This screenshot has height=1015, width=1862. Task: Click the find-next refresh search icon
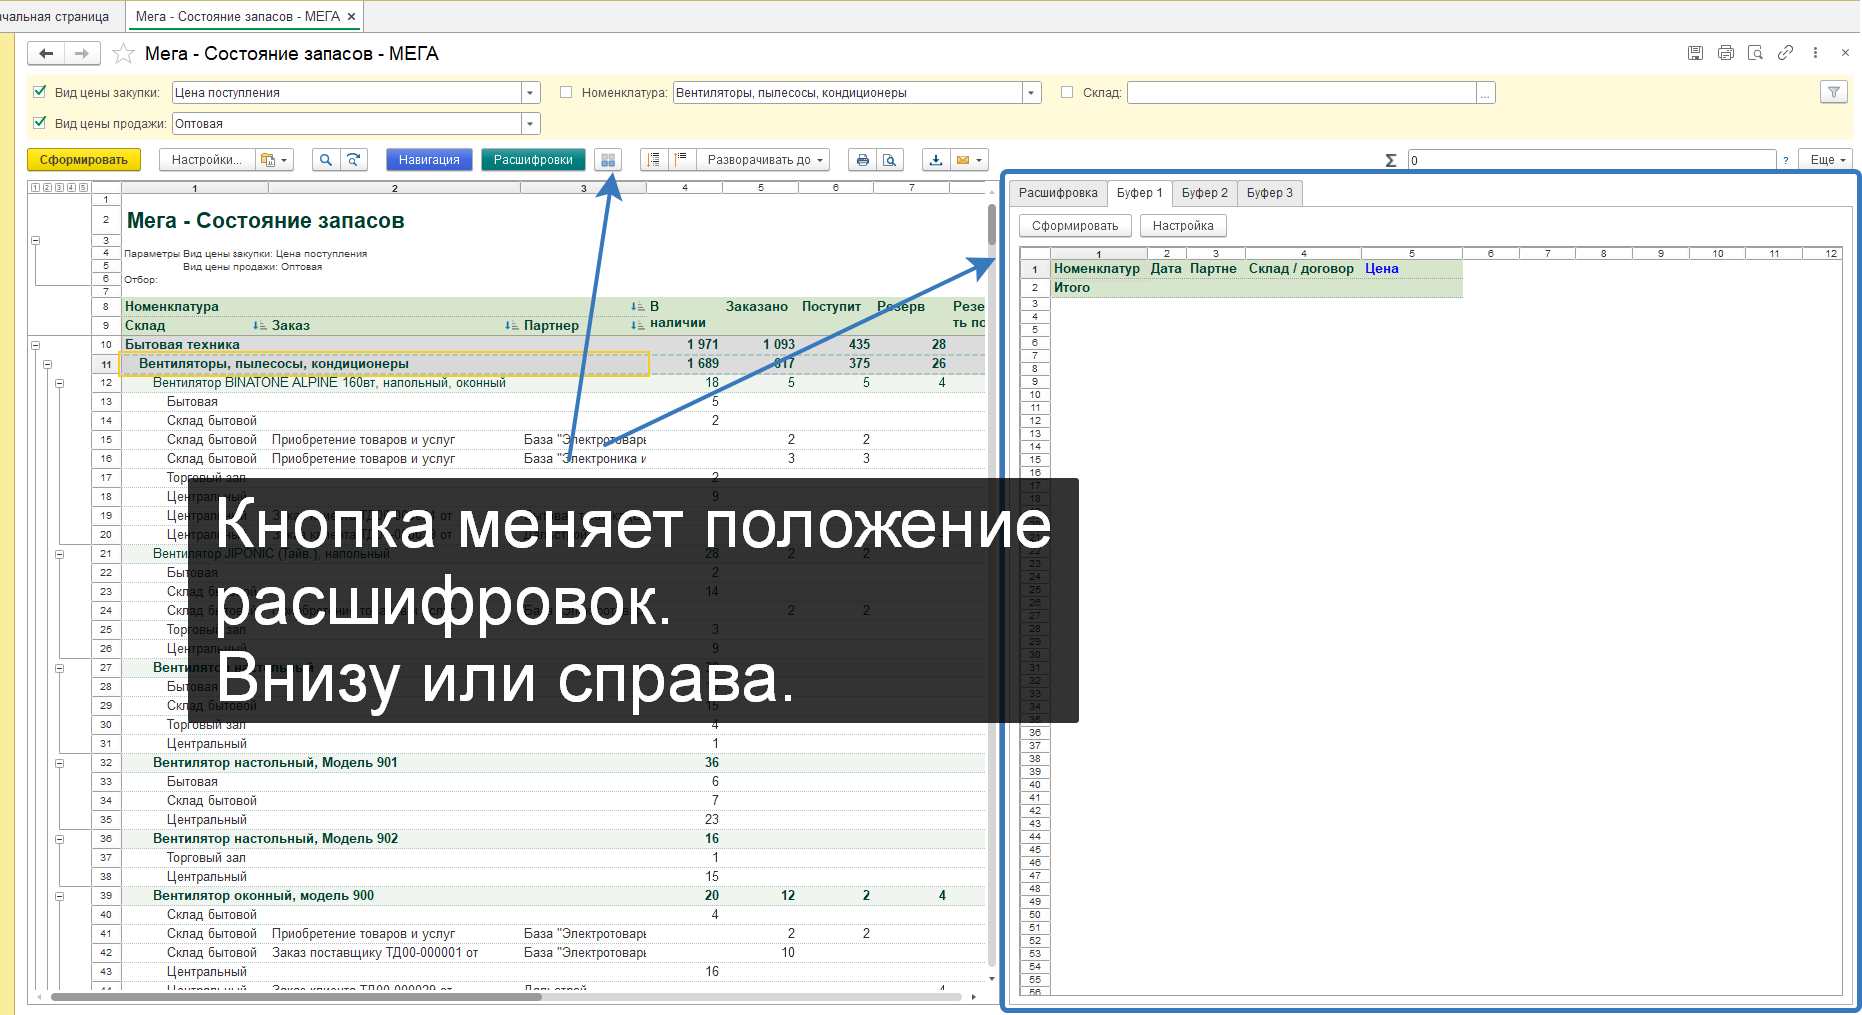(354, 160)
